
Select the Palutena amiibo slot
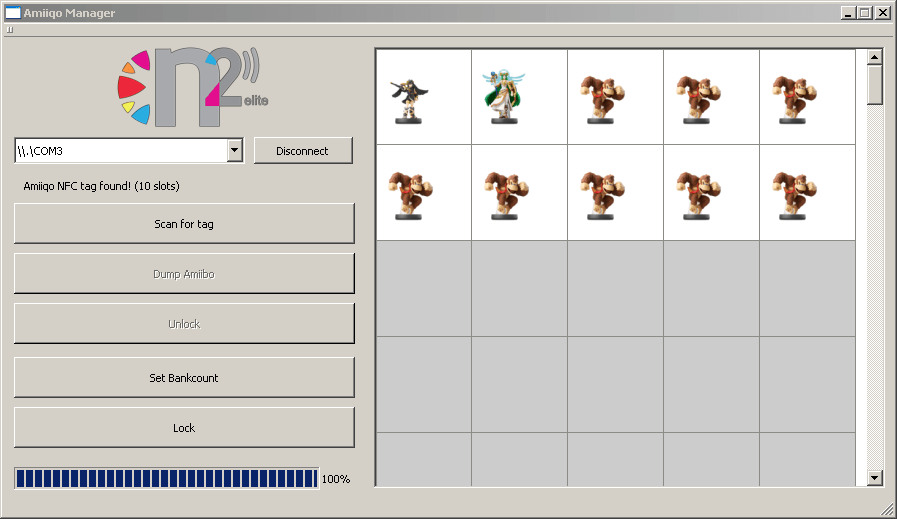[x=519, y=97]
